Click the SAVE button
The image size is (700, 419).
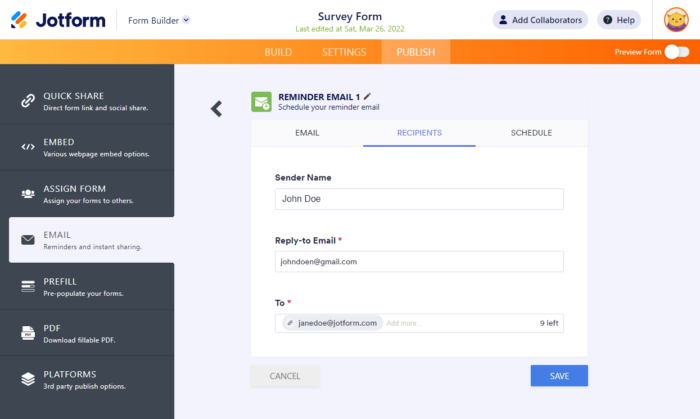[559, 376]
